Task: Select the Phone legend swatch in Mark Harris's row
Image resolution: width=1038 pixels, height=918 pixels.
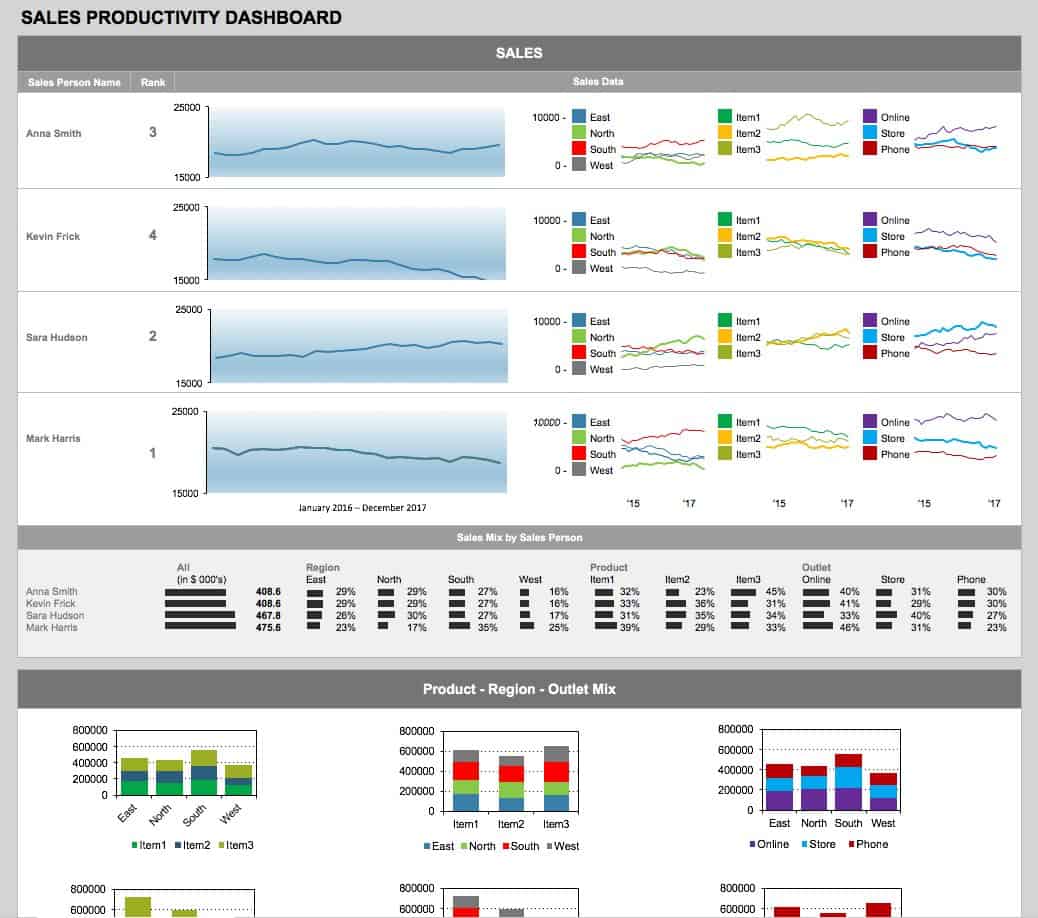Action: (x=870, y=455)
